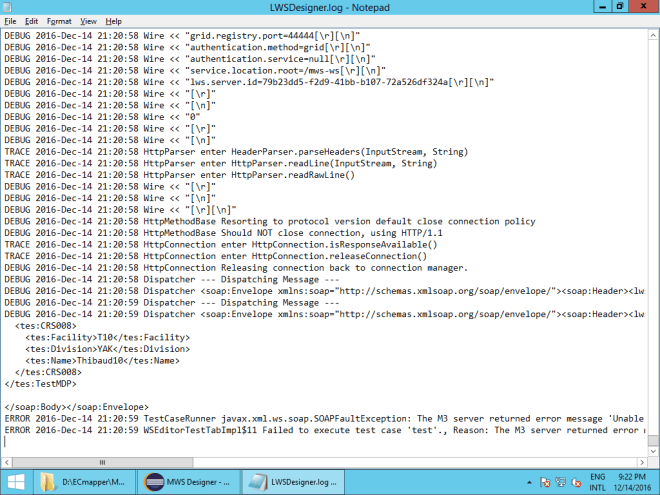Open the Edit menu
The width and height of the screenshot is (660, 495).
click(32, 20)
